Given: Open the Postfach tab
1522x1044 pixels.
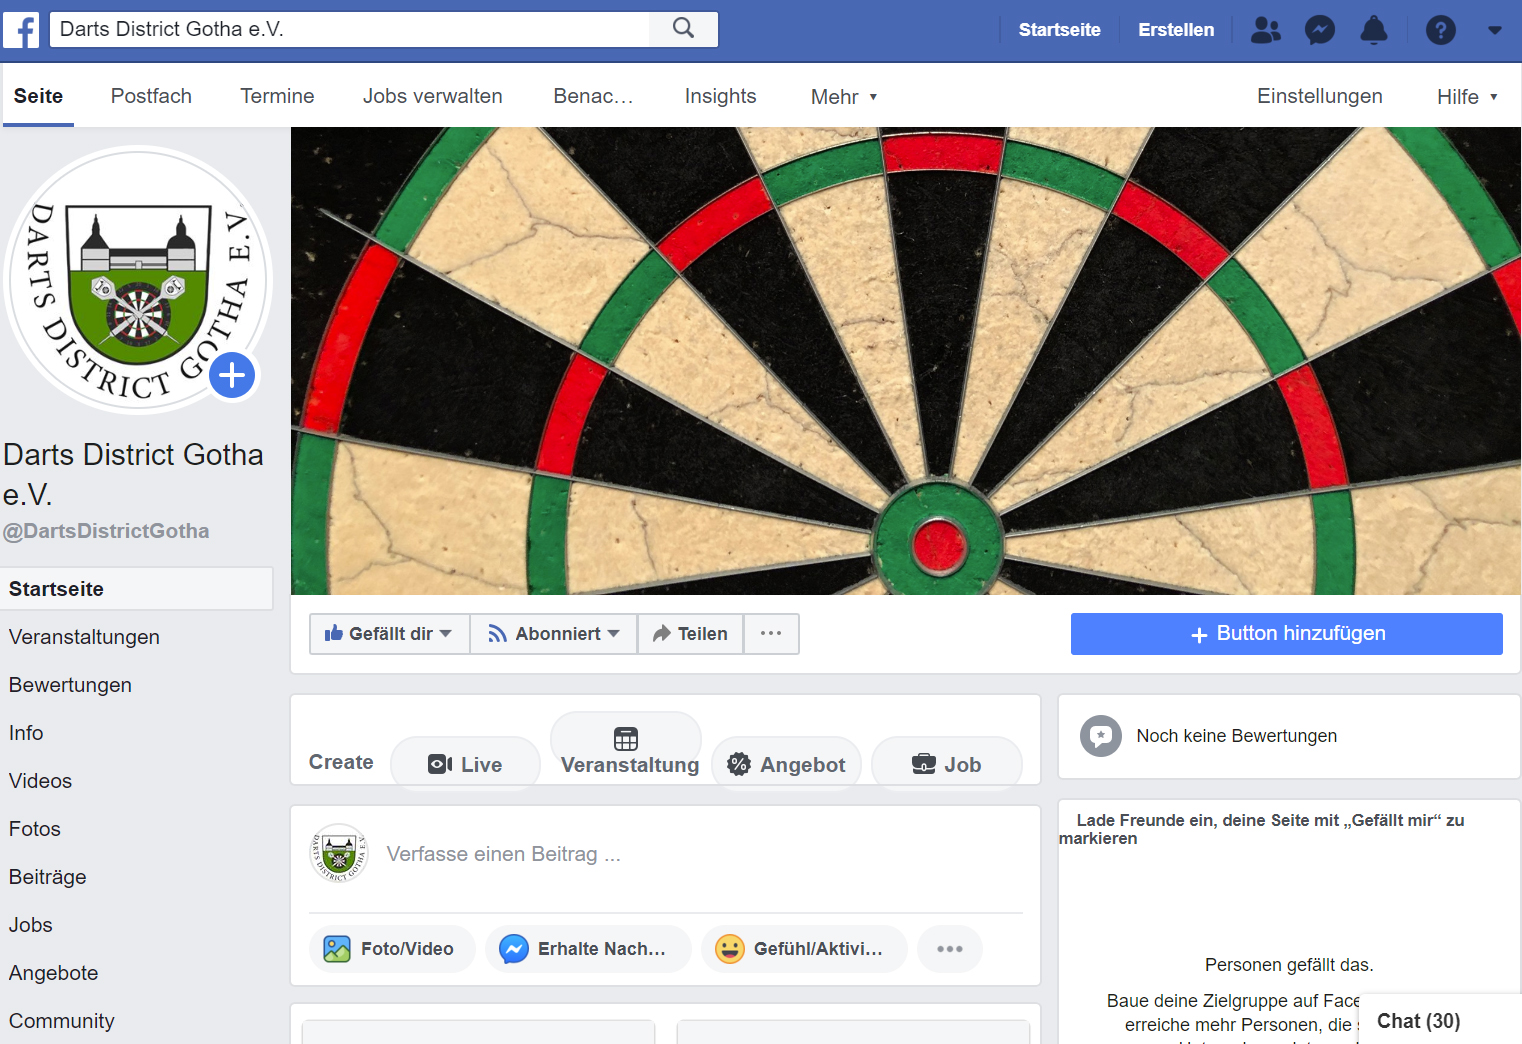Looking at the screenshot, I should pos(151,96).
